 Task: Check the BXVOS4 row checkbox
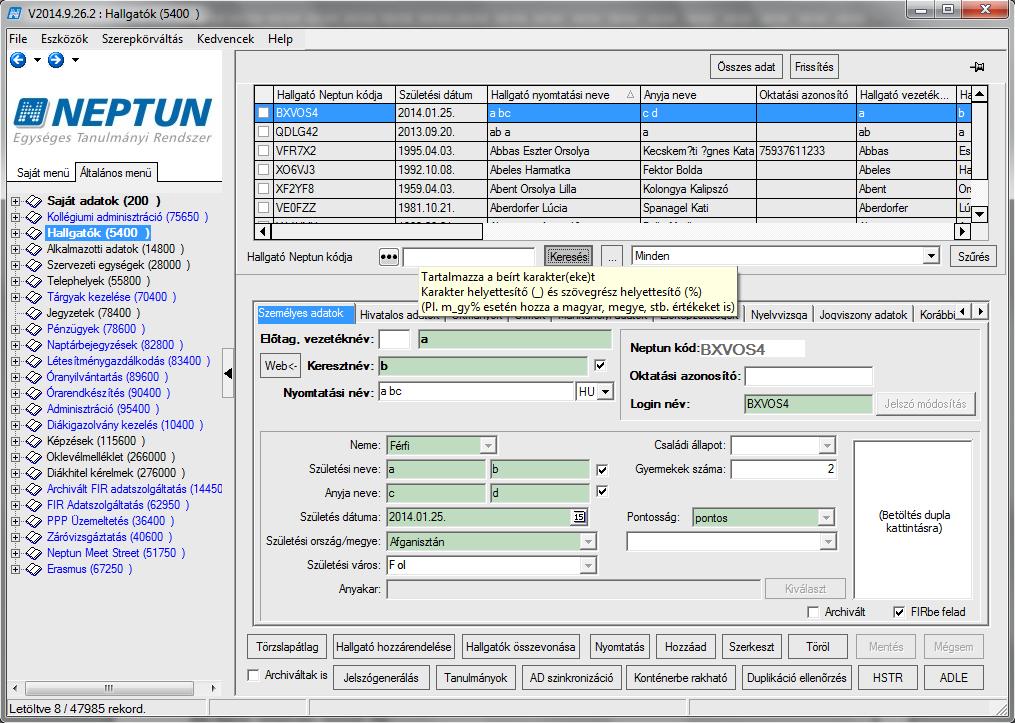(x=263, y=113)
